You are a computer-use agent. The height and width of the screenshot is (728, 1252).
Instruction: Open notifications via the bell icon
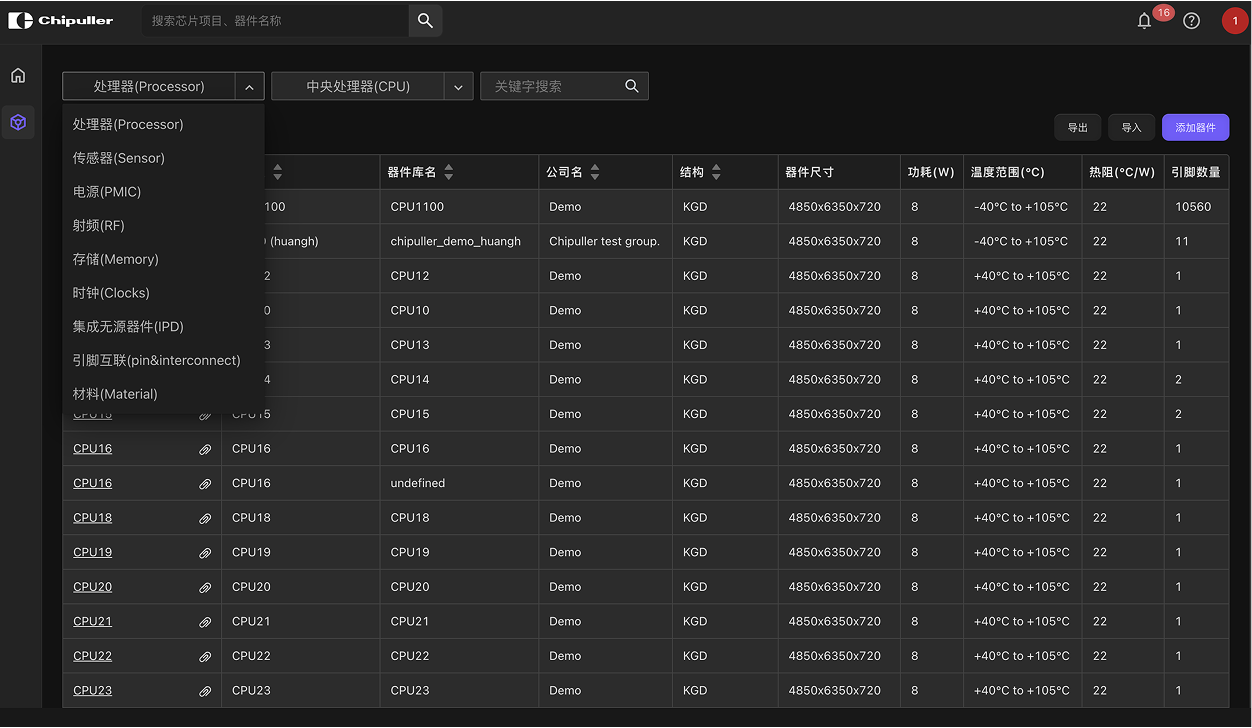pos(1144,20)
